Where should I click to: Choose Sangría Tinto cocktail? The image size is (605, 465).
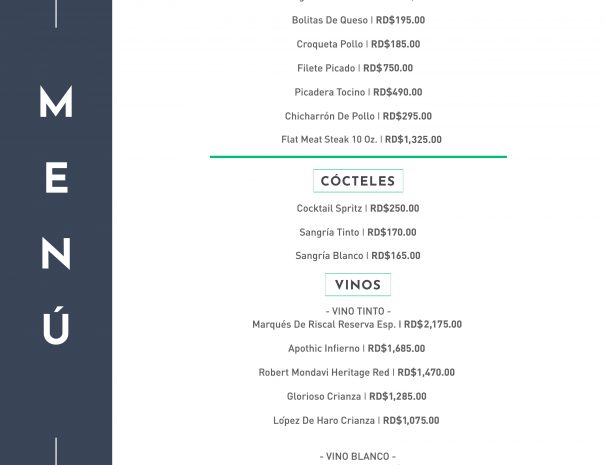coord(358,232)
